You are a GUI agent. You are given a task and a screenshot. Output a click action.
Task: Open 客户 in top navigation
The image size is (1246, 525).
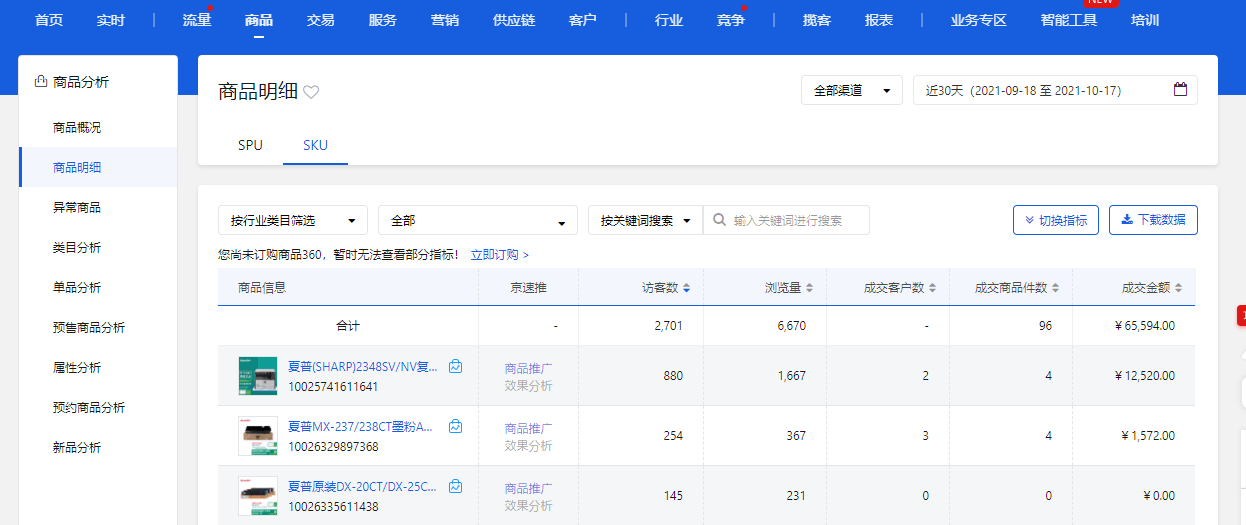tap(582, 20)
